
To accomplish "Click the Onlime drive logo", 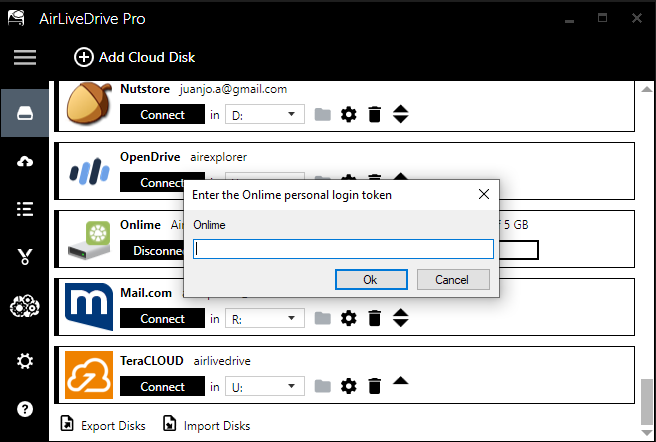I will click(x=89, y=240).
